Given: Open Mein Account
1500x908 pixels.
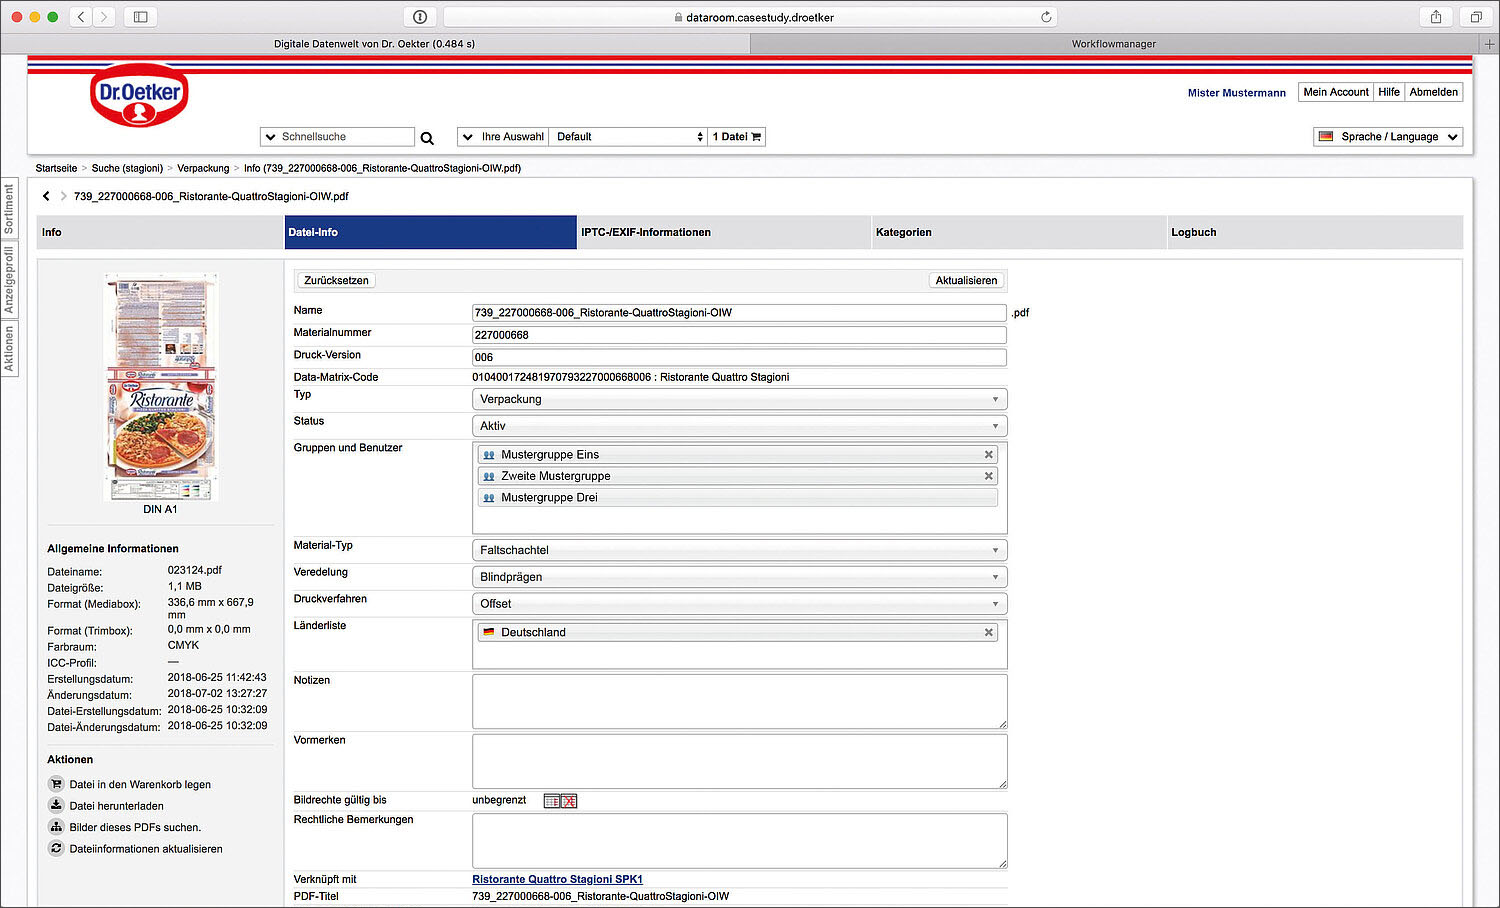Looking at the screenshot, I should pos(1336,92).
